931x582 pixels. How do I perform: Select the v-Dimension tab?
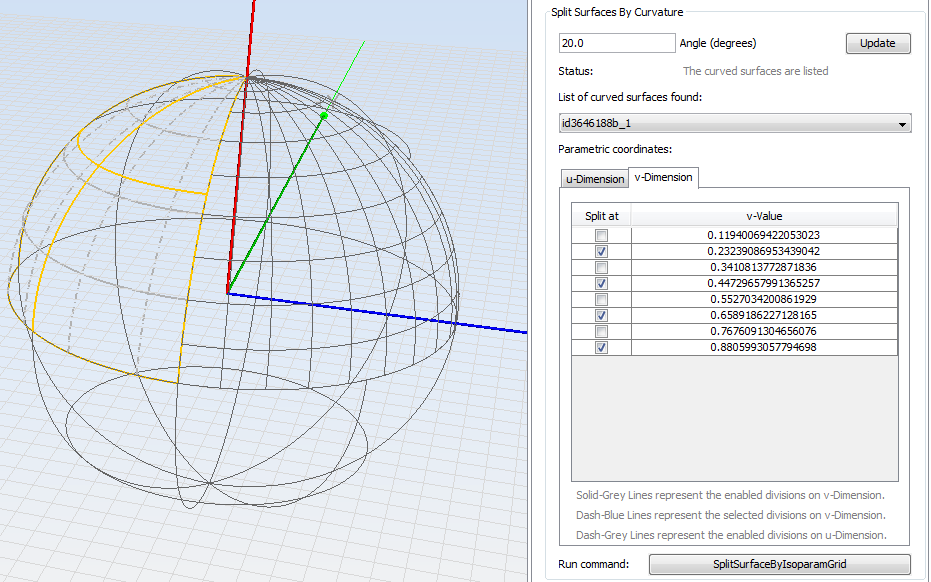pyautogui.click(x=663, y=178)
